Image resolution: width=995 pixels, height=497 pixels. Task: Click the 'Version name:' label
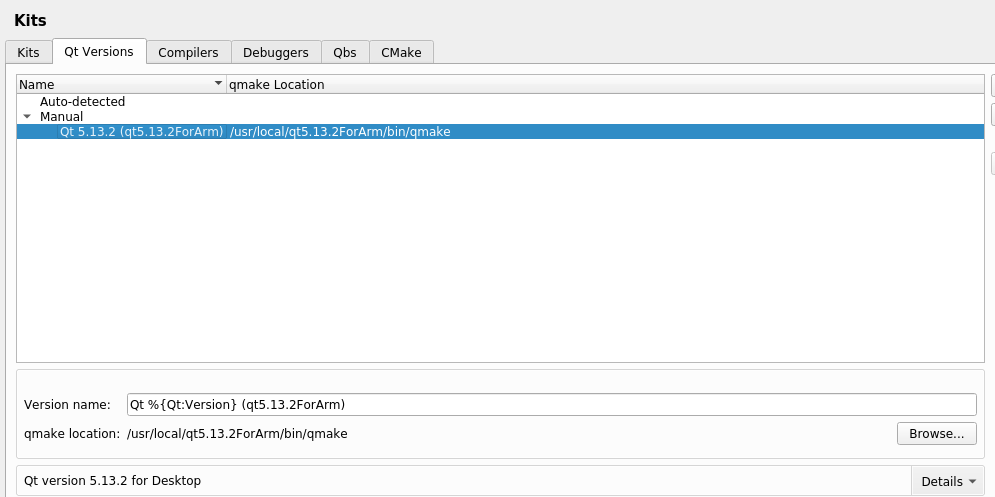[67, 404]
